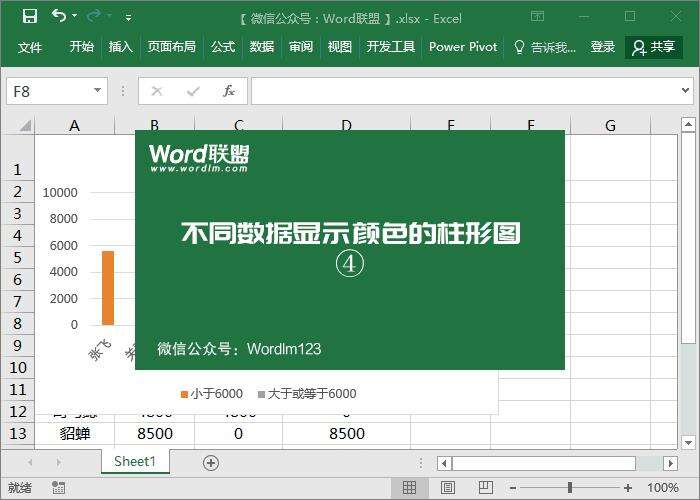Expand the formula bar chevron
This screenshot has width=700, height=500.
pyautogui.click(x=685, y=91)
